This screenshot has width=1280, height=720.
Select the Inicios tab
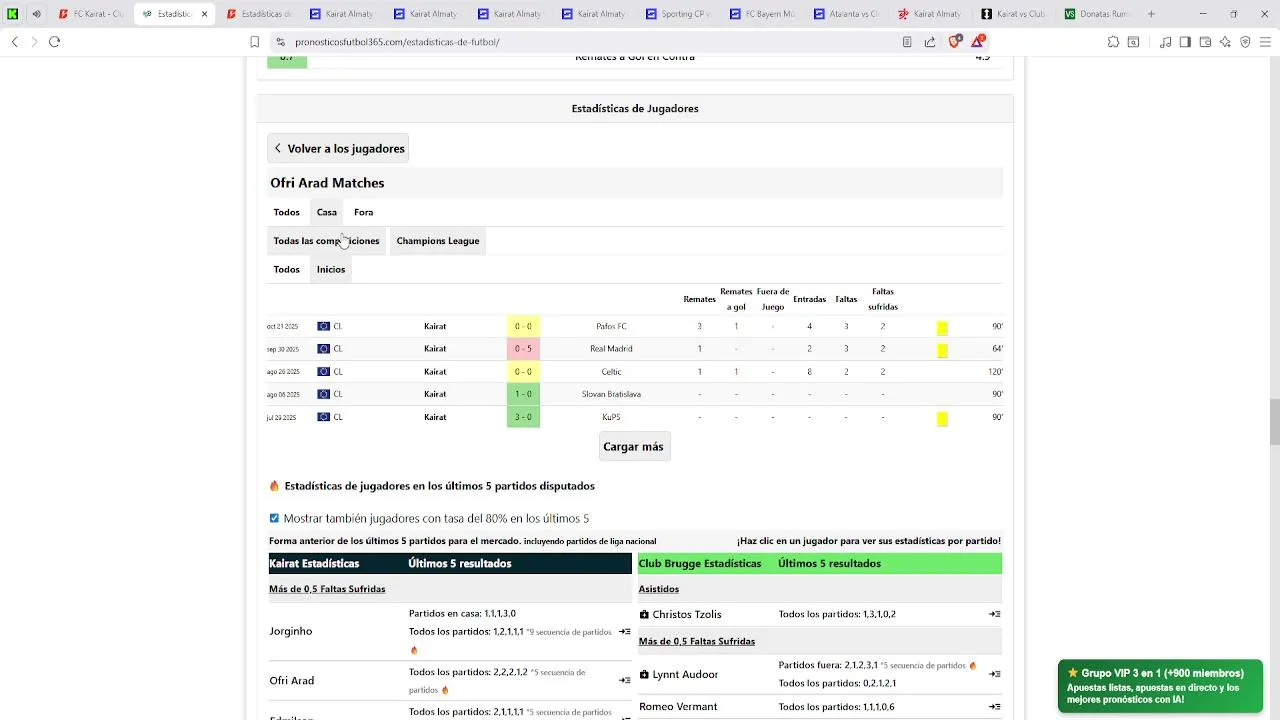click(331, 269)
